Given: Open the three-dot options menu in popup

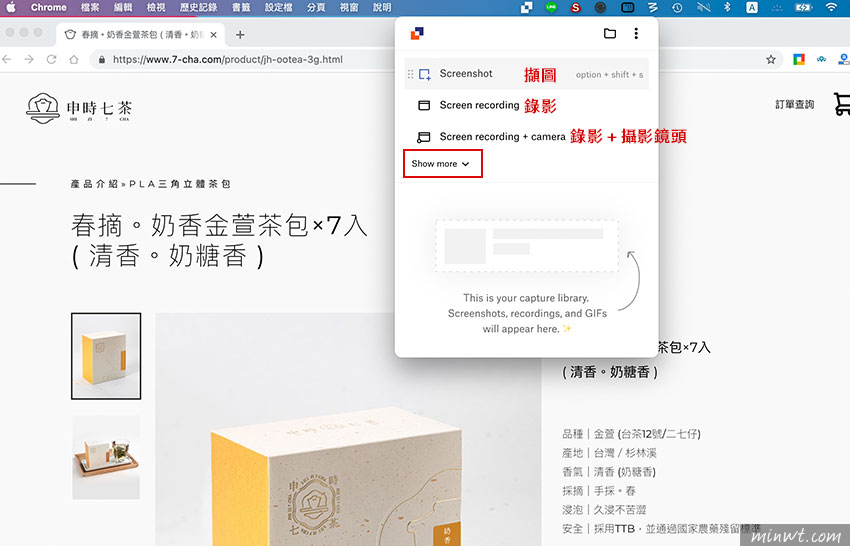Looking at the screenshot, I should [x=636, y=34].
